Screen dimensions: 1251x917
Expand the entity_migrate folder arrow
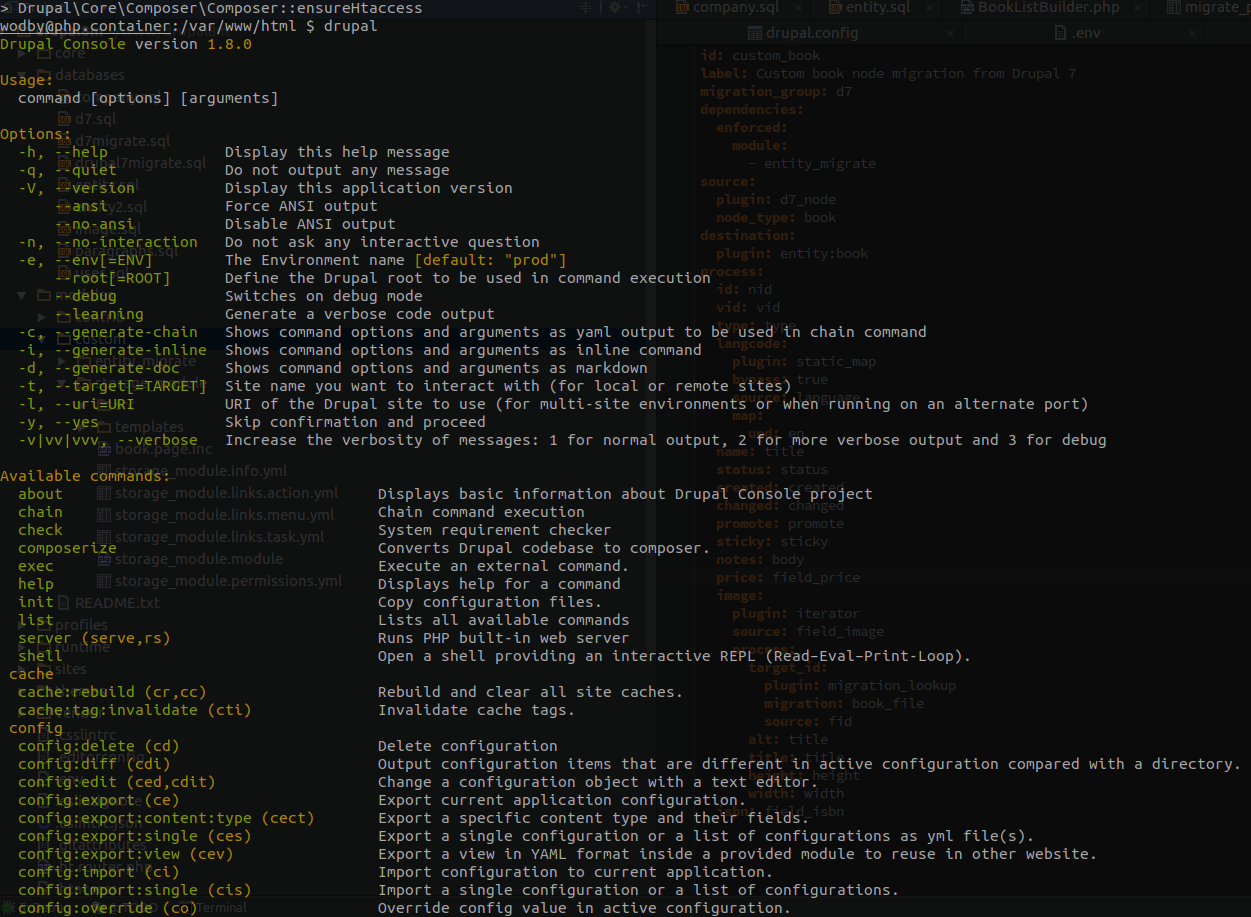(x=62, y=361)
